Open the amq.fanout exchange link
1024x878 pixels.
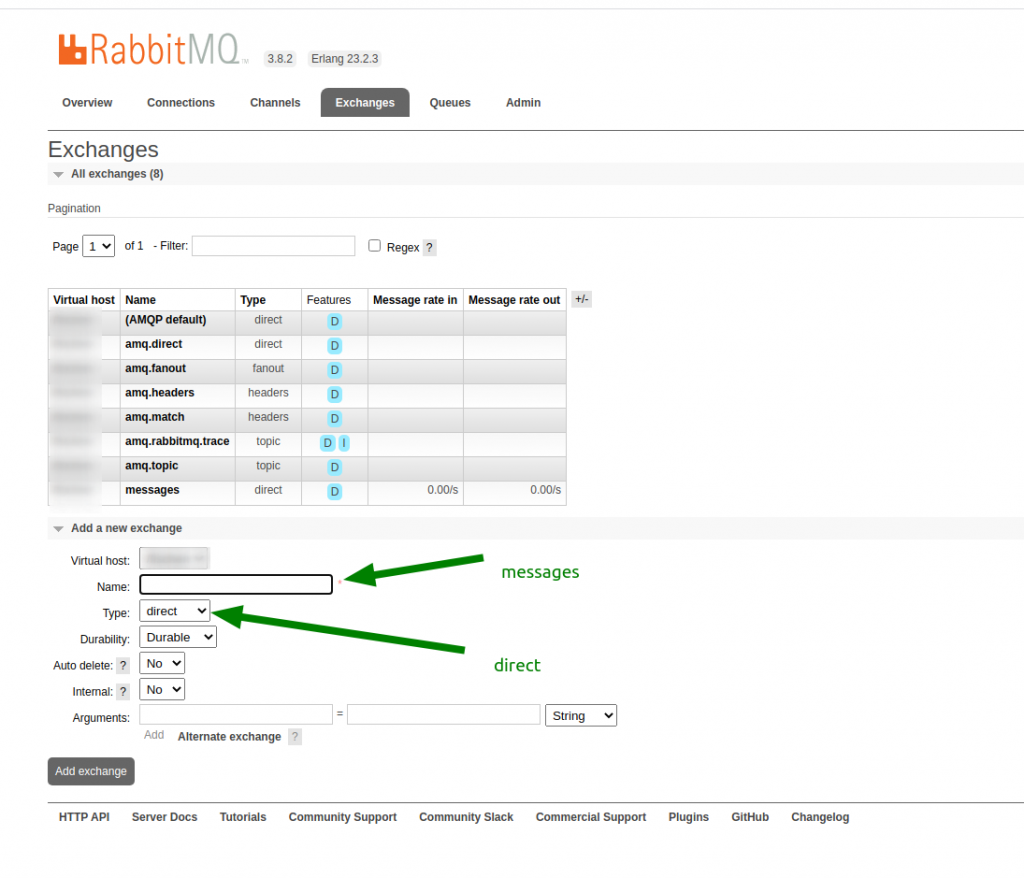point(155,368)
